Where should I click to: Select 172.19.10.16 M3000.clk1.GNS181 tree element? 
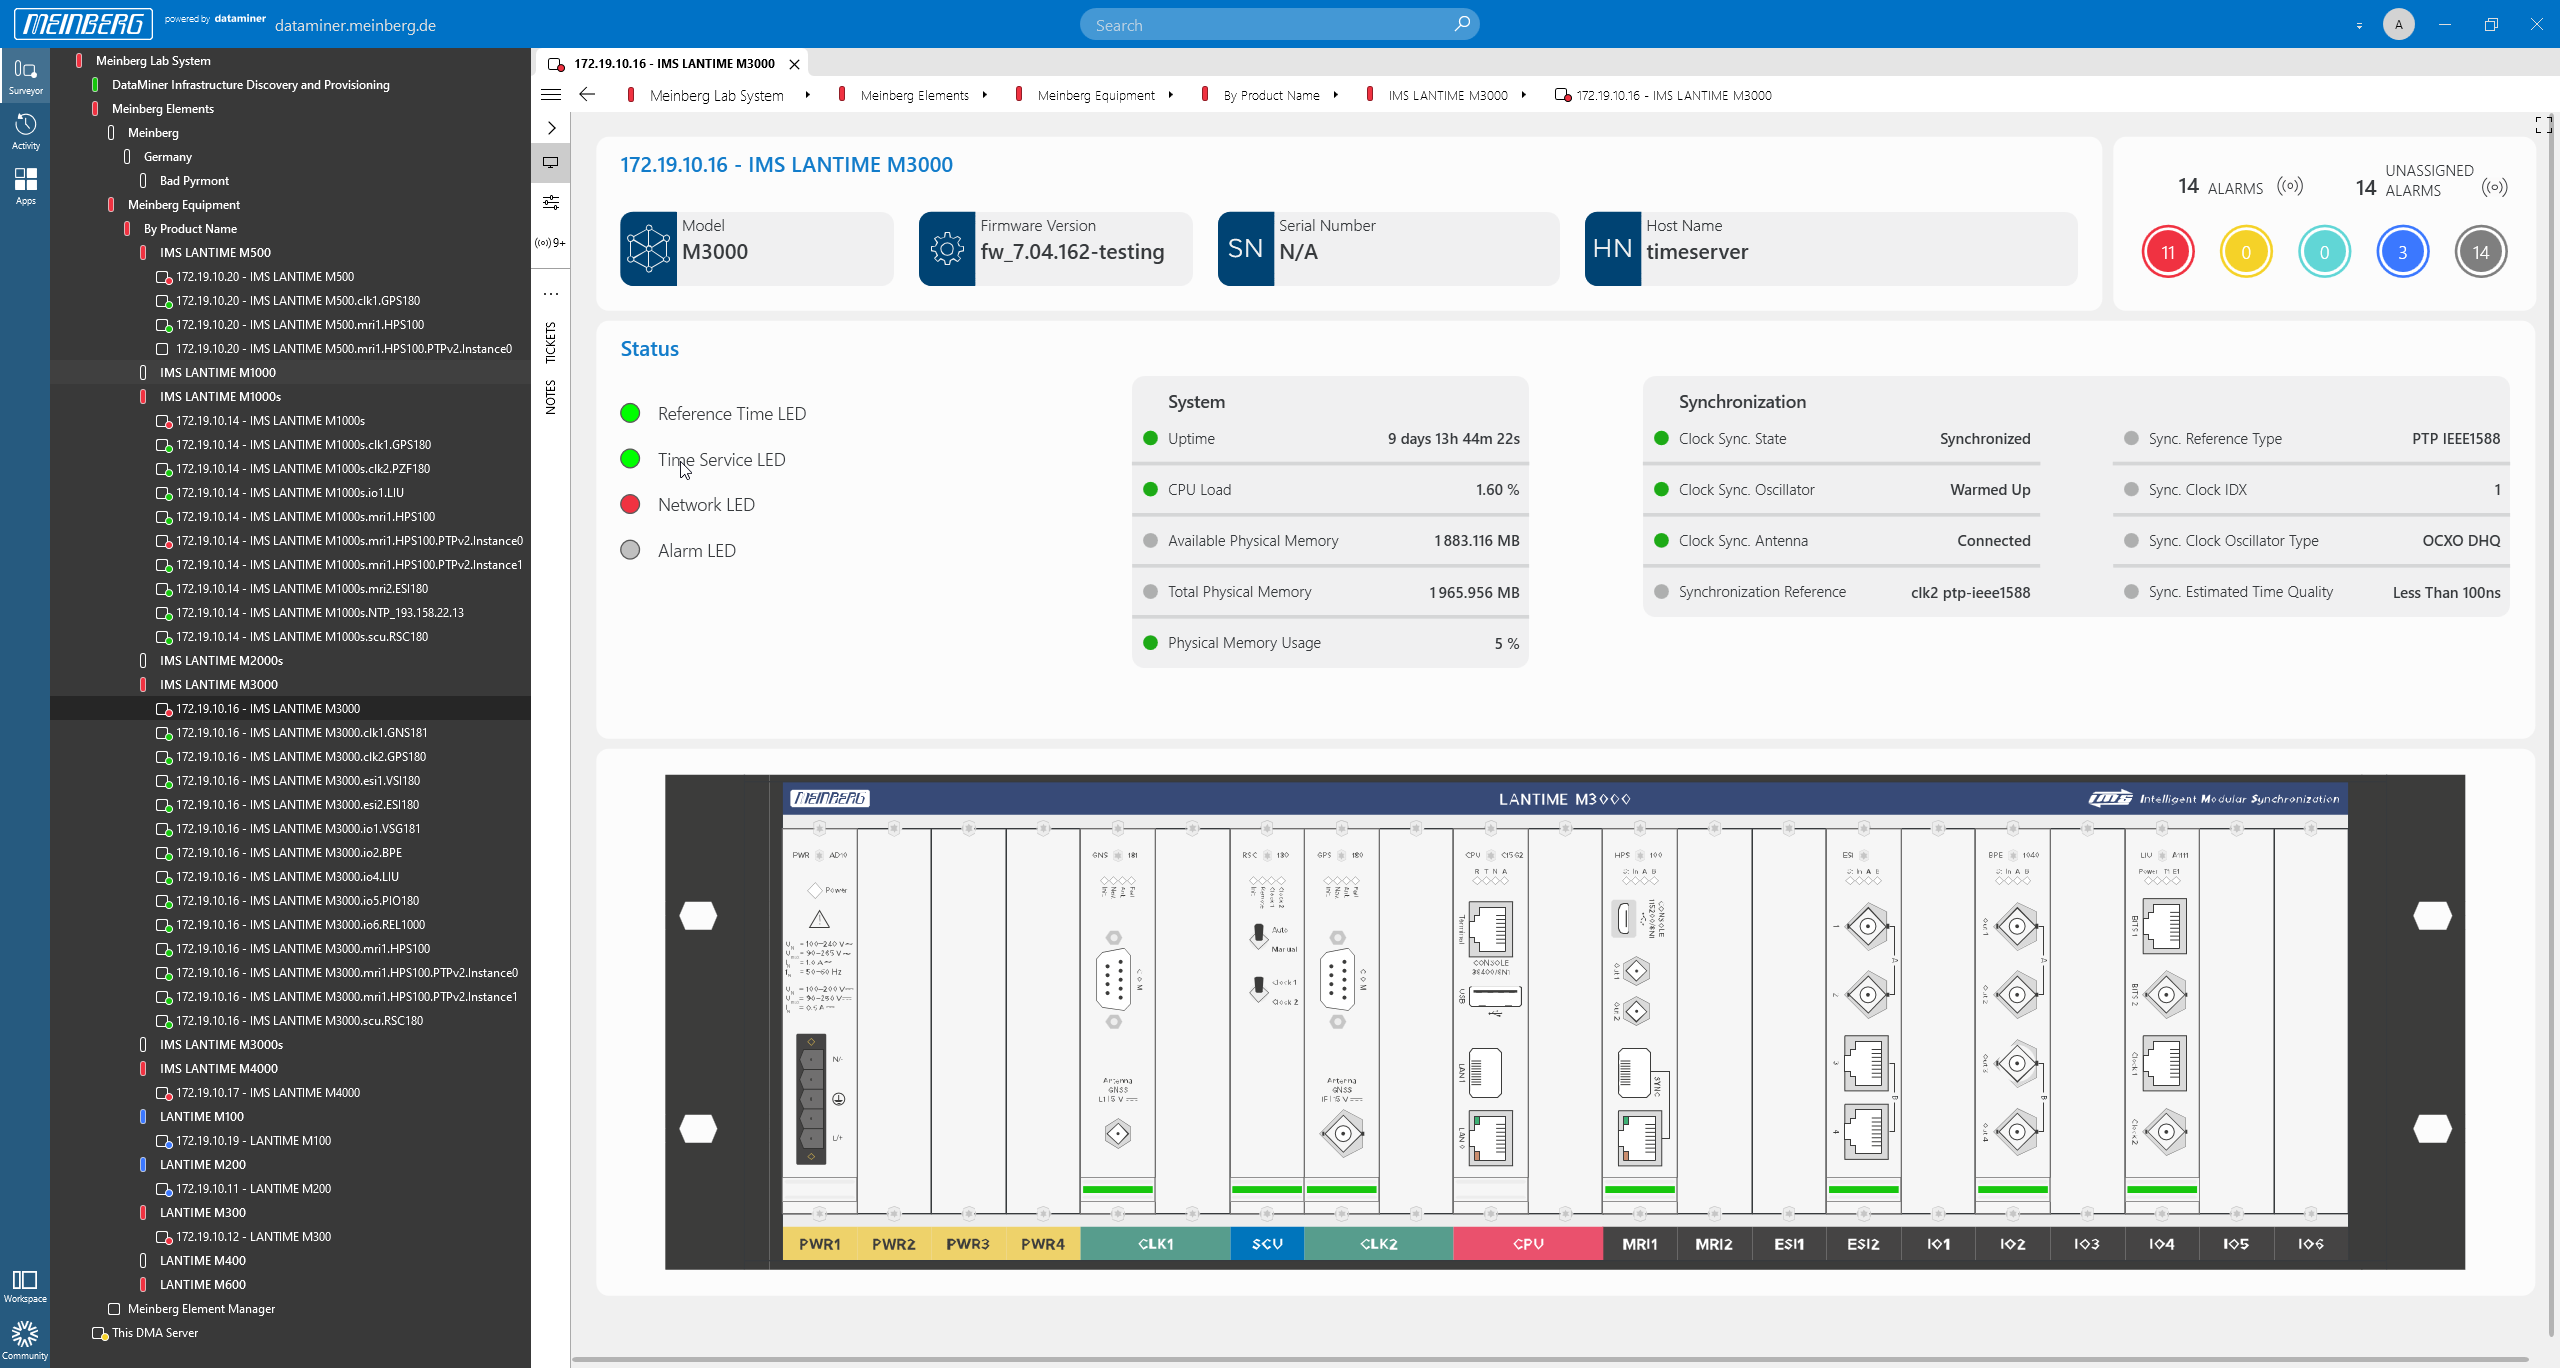[x=301, y=733]
